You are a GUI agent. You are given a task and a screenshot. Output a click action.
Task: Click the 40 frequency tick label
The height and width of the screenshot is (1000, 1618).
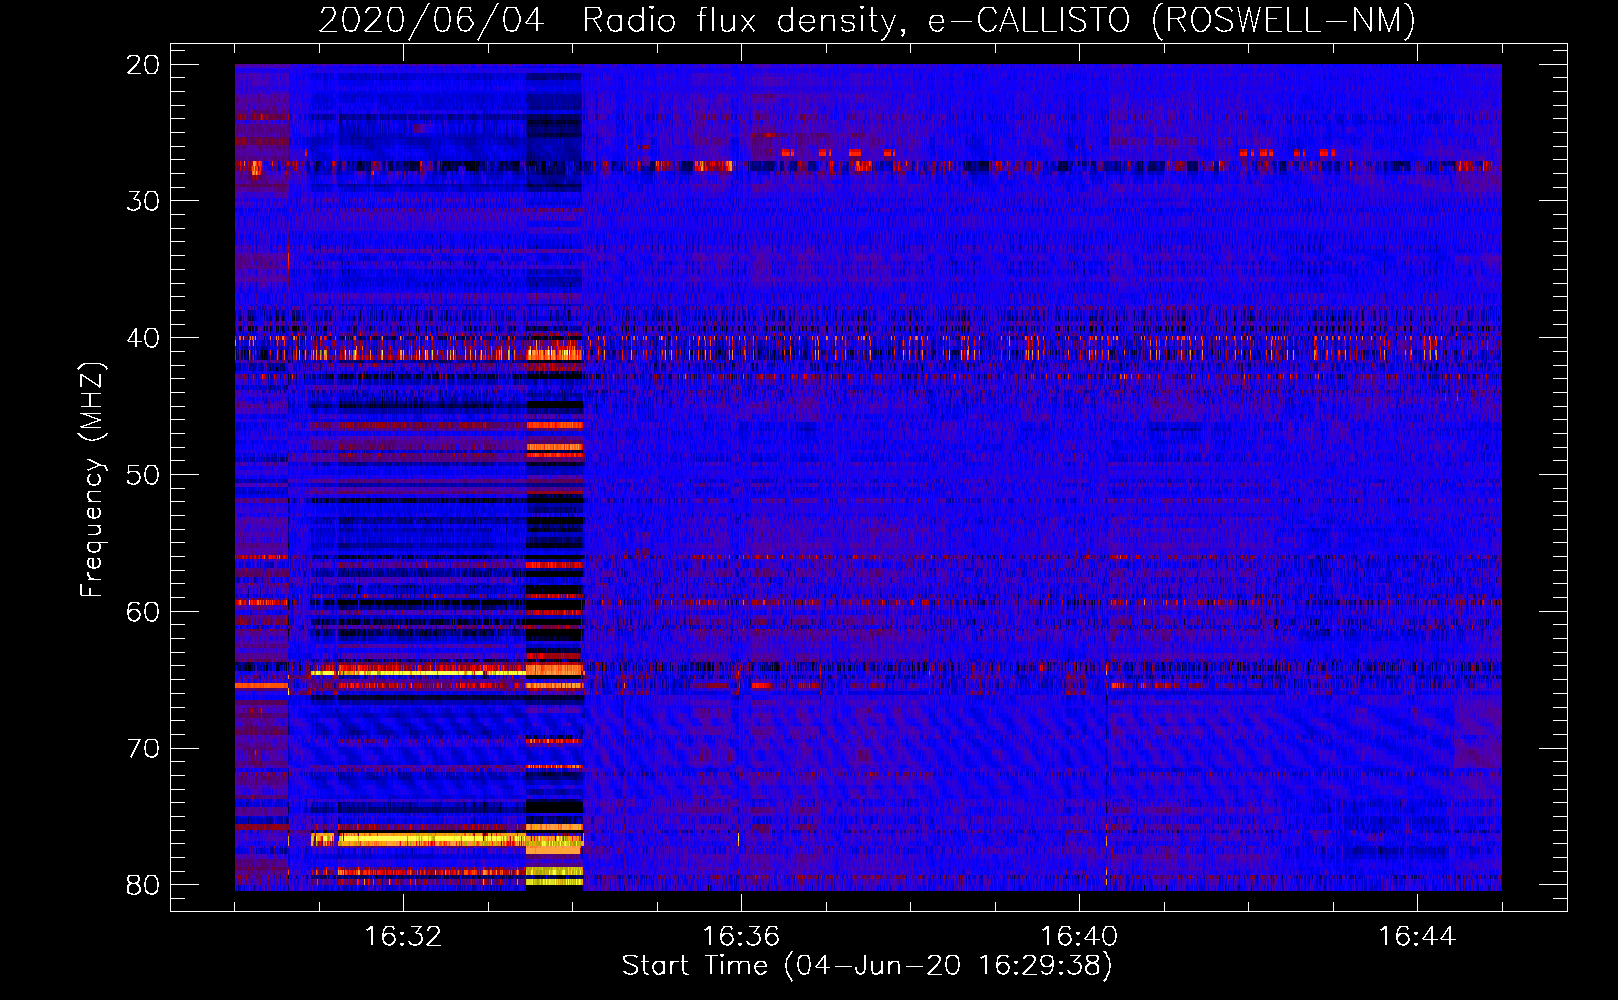click(x=144, y=338)
